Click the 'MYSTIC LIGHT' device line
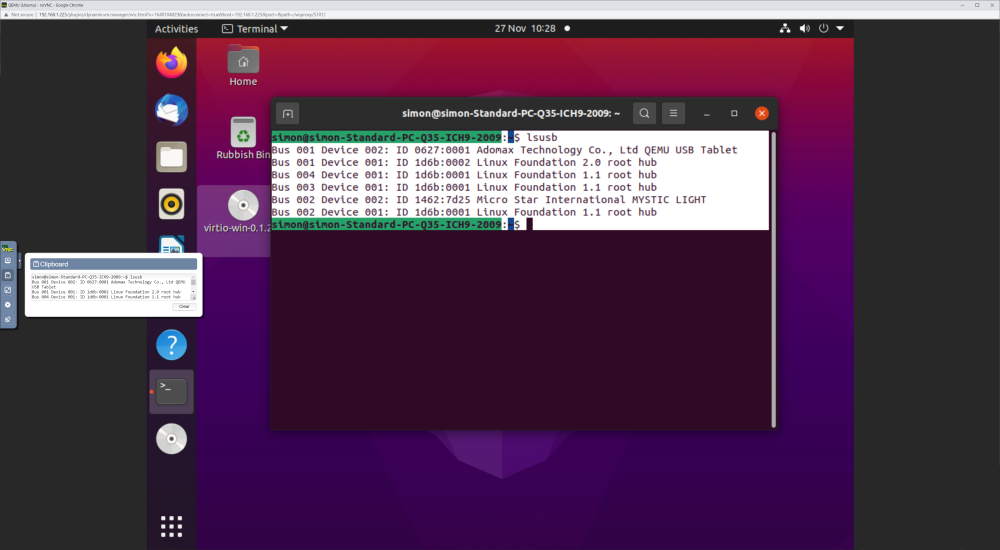1000x550 pixels. tap(489, 200)
